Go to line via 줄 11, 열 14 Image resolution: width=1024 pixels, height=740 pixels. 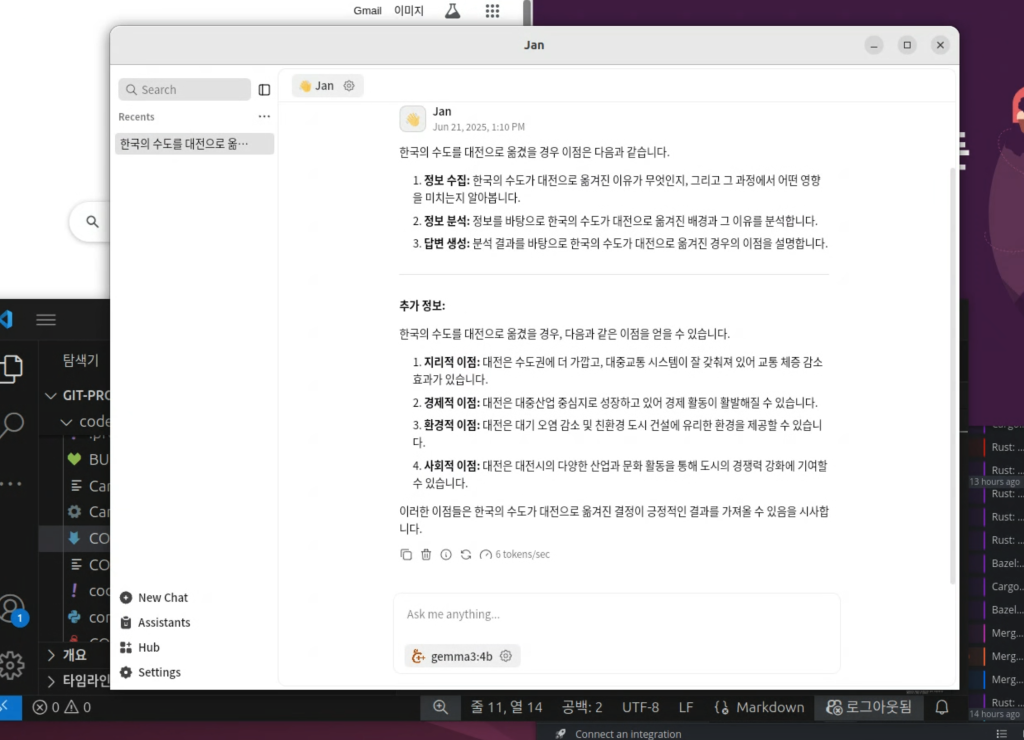coord(506,707)
